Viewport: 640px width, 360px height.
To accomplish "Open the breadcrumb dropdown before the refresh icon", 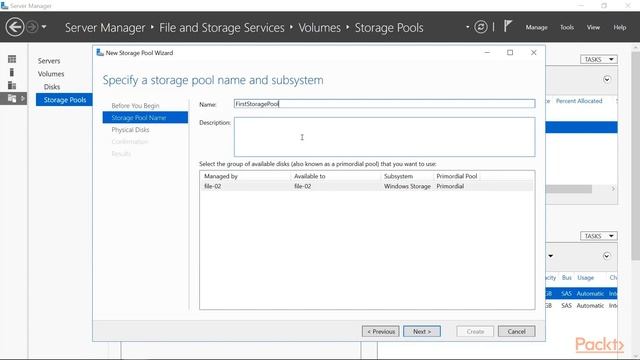I will pos(467,27).
